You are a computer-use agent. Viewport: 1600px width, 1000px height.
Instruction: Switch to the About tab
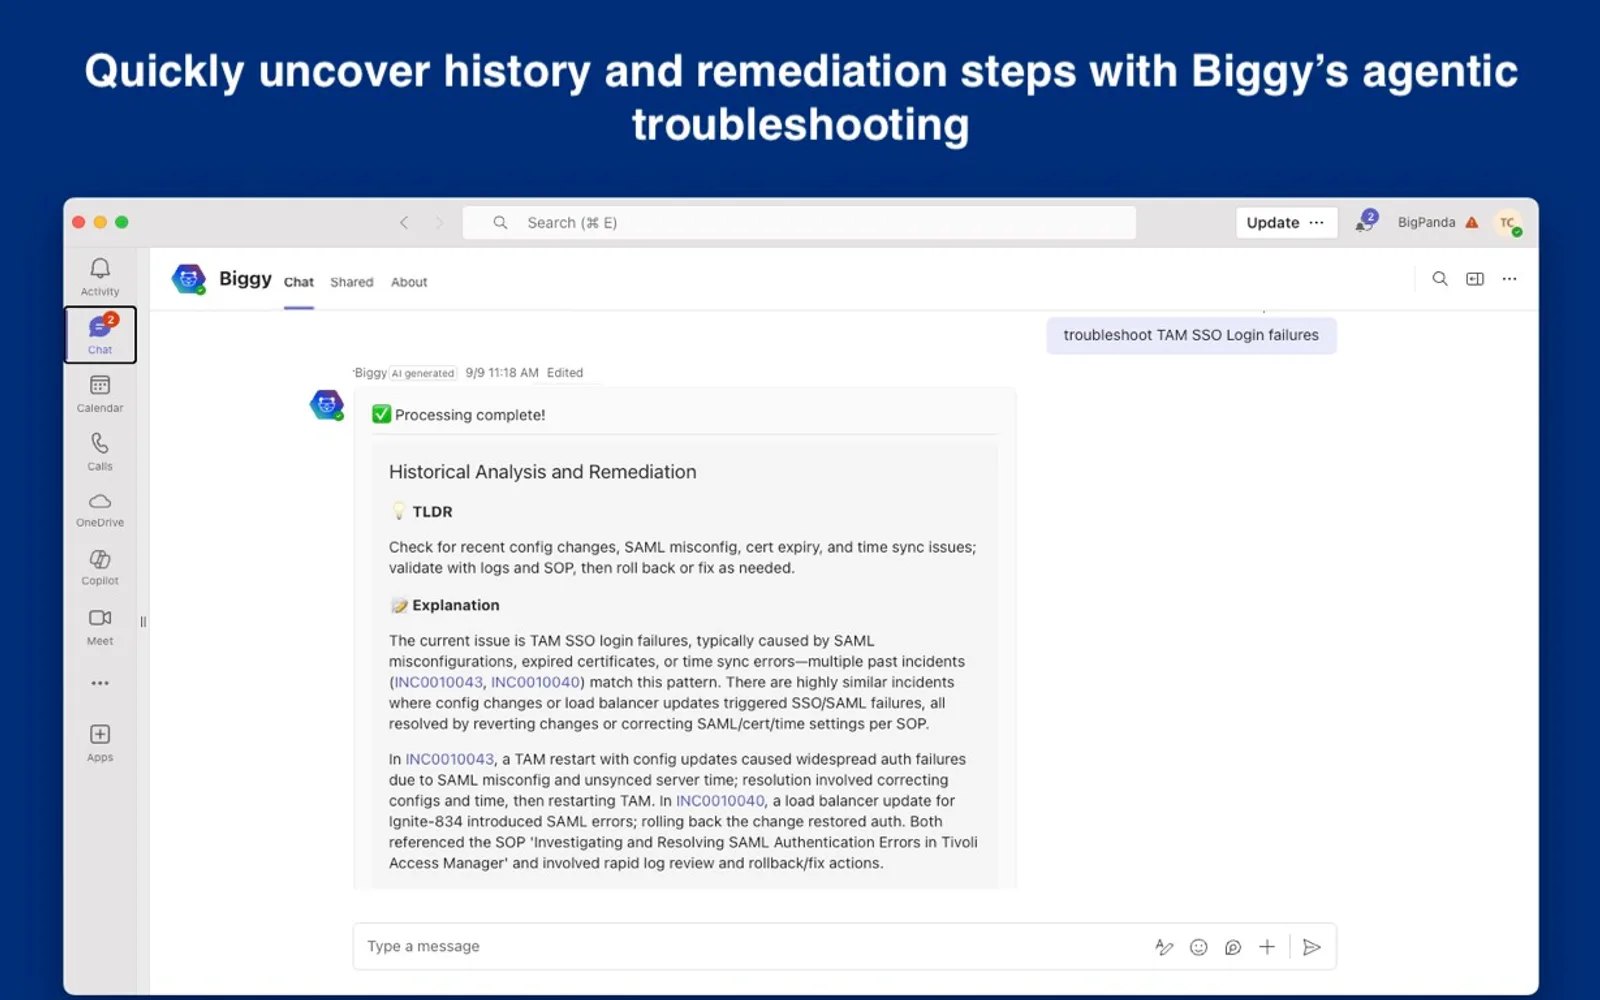click(x=409, y=283)
